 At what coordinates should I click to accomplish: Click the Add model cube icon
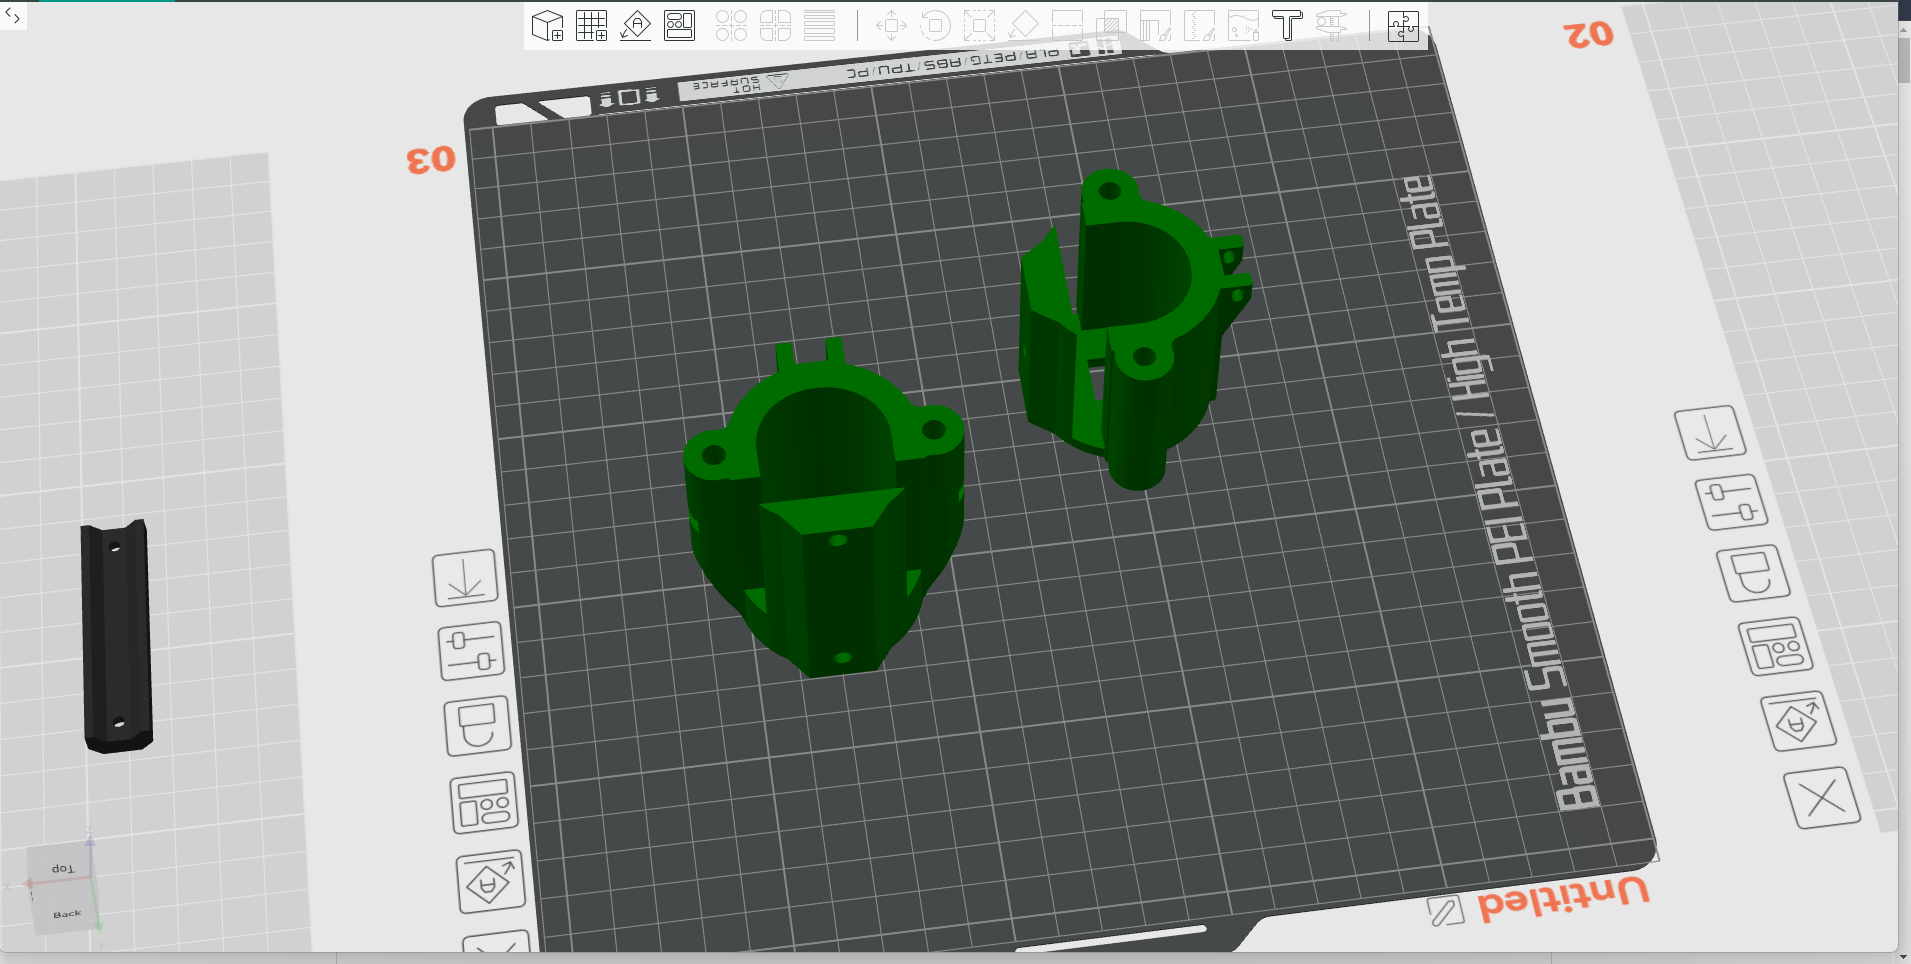pyautogui.click(x=547, y=26)
